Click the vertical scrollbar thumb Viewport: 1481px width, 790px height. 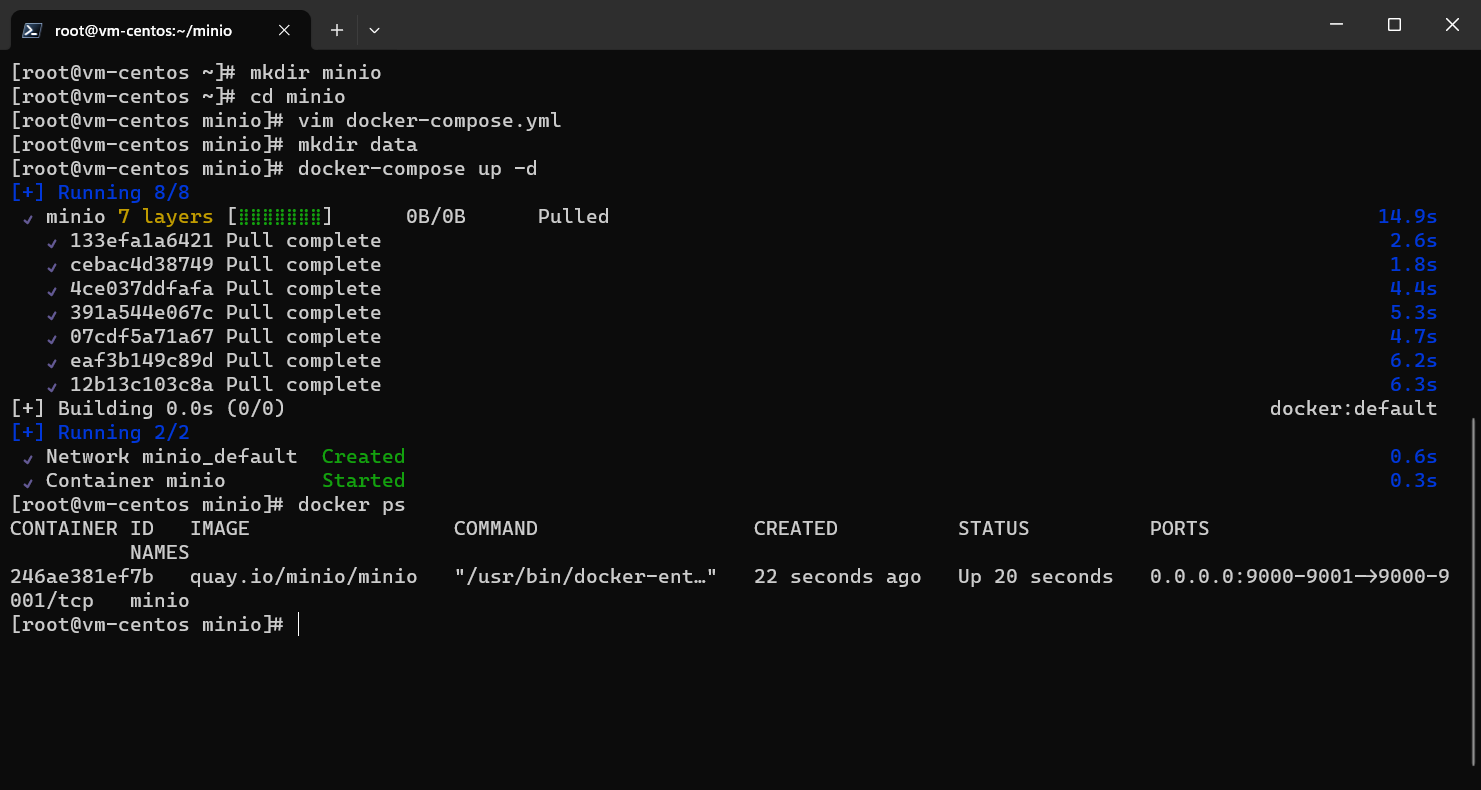1475,590
